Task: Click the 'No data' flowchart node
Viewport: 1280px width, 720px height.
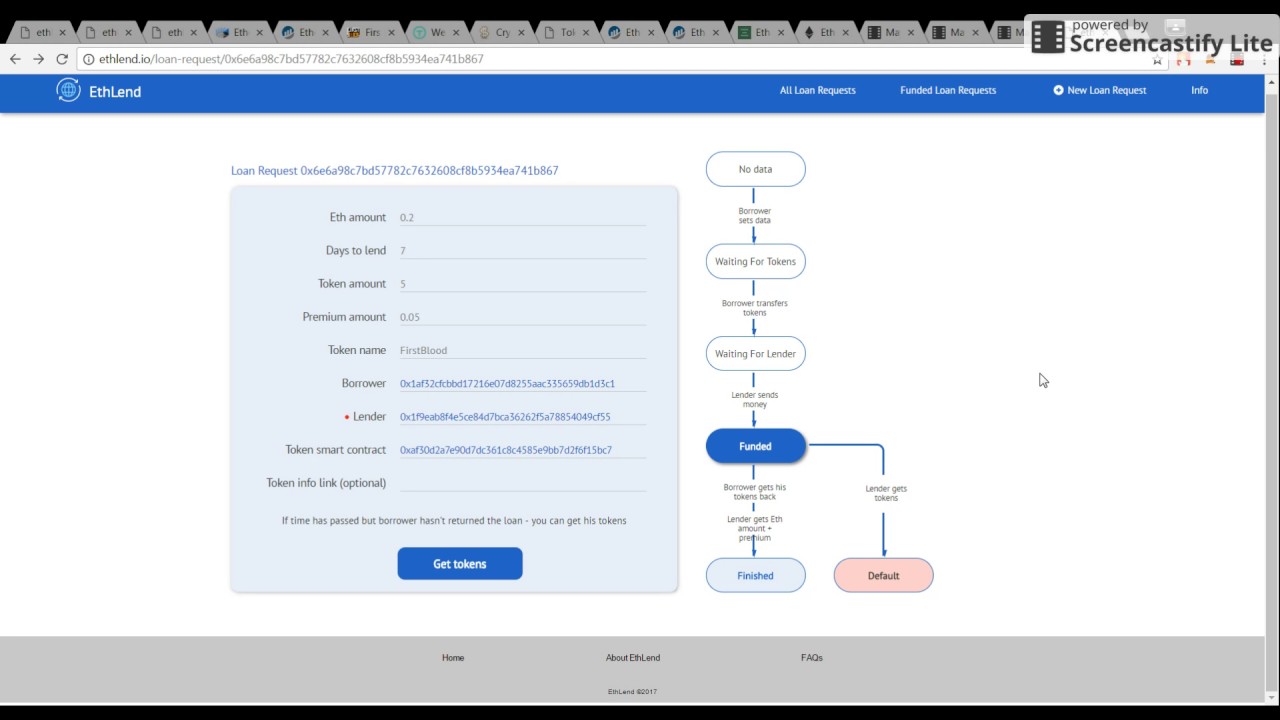Action: 756,169
